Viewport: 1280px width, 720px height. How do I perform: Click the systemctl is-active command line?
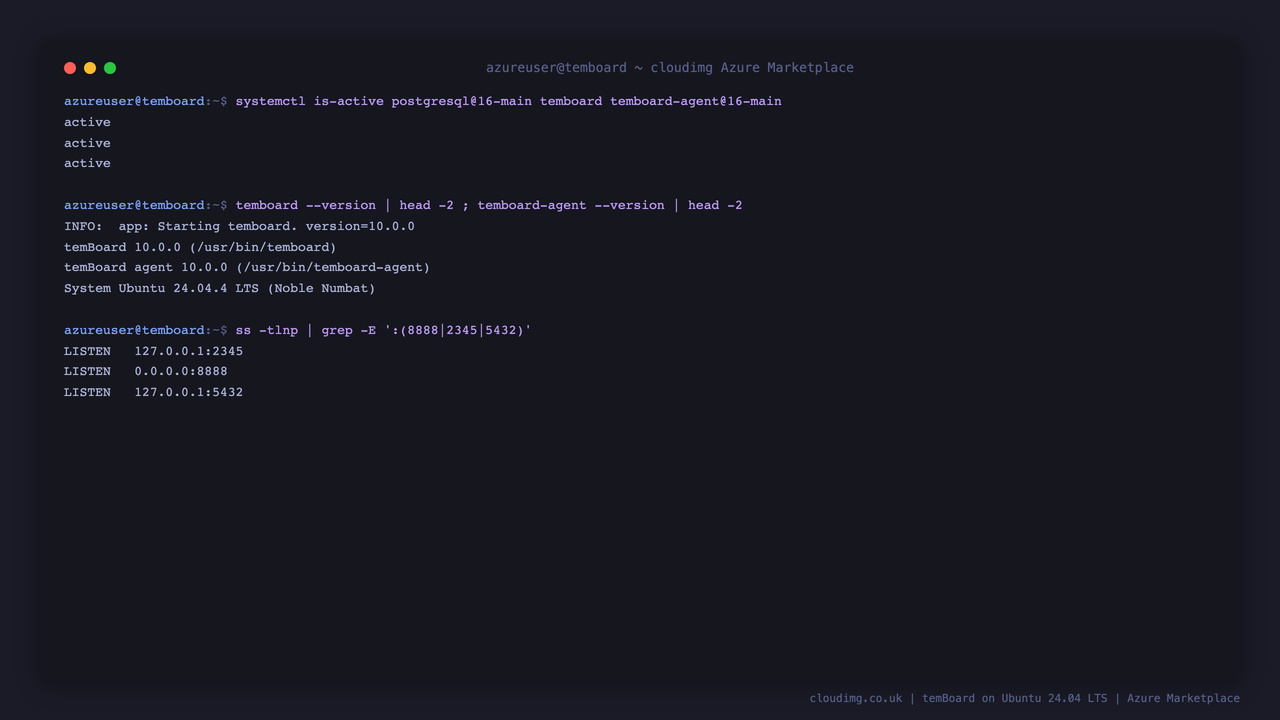coord(423,101)
